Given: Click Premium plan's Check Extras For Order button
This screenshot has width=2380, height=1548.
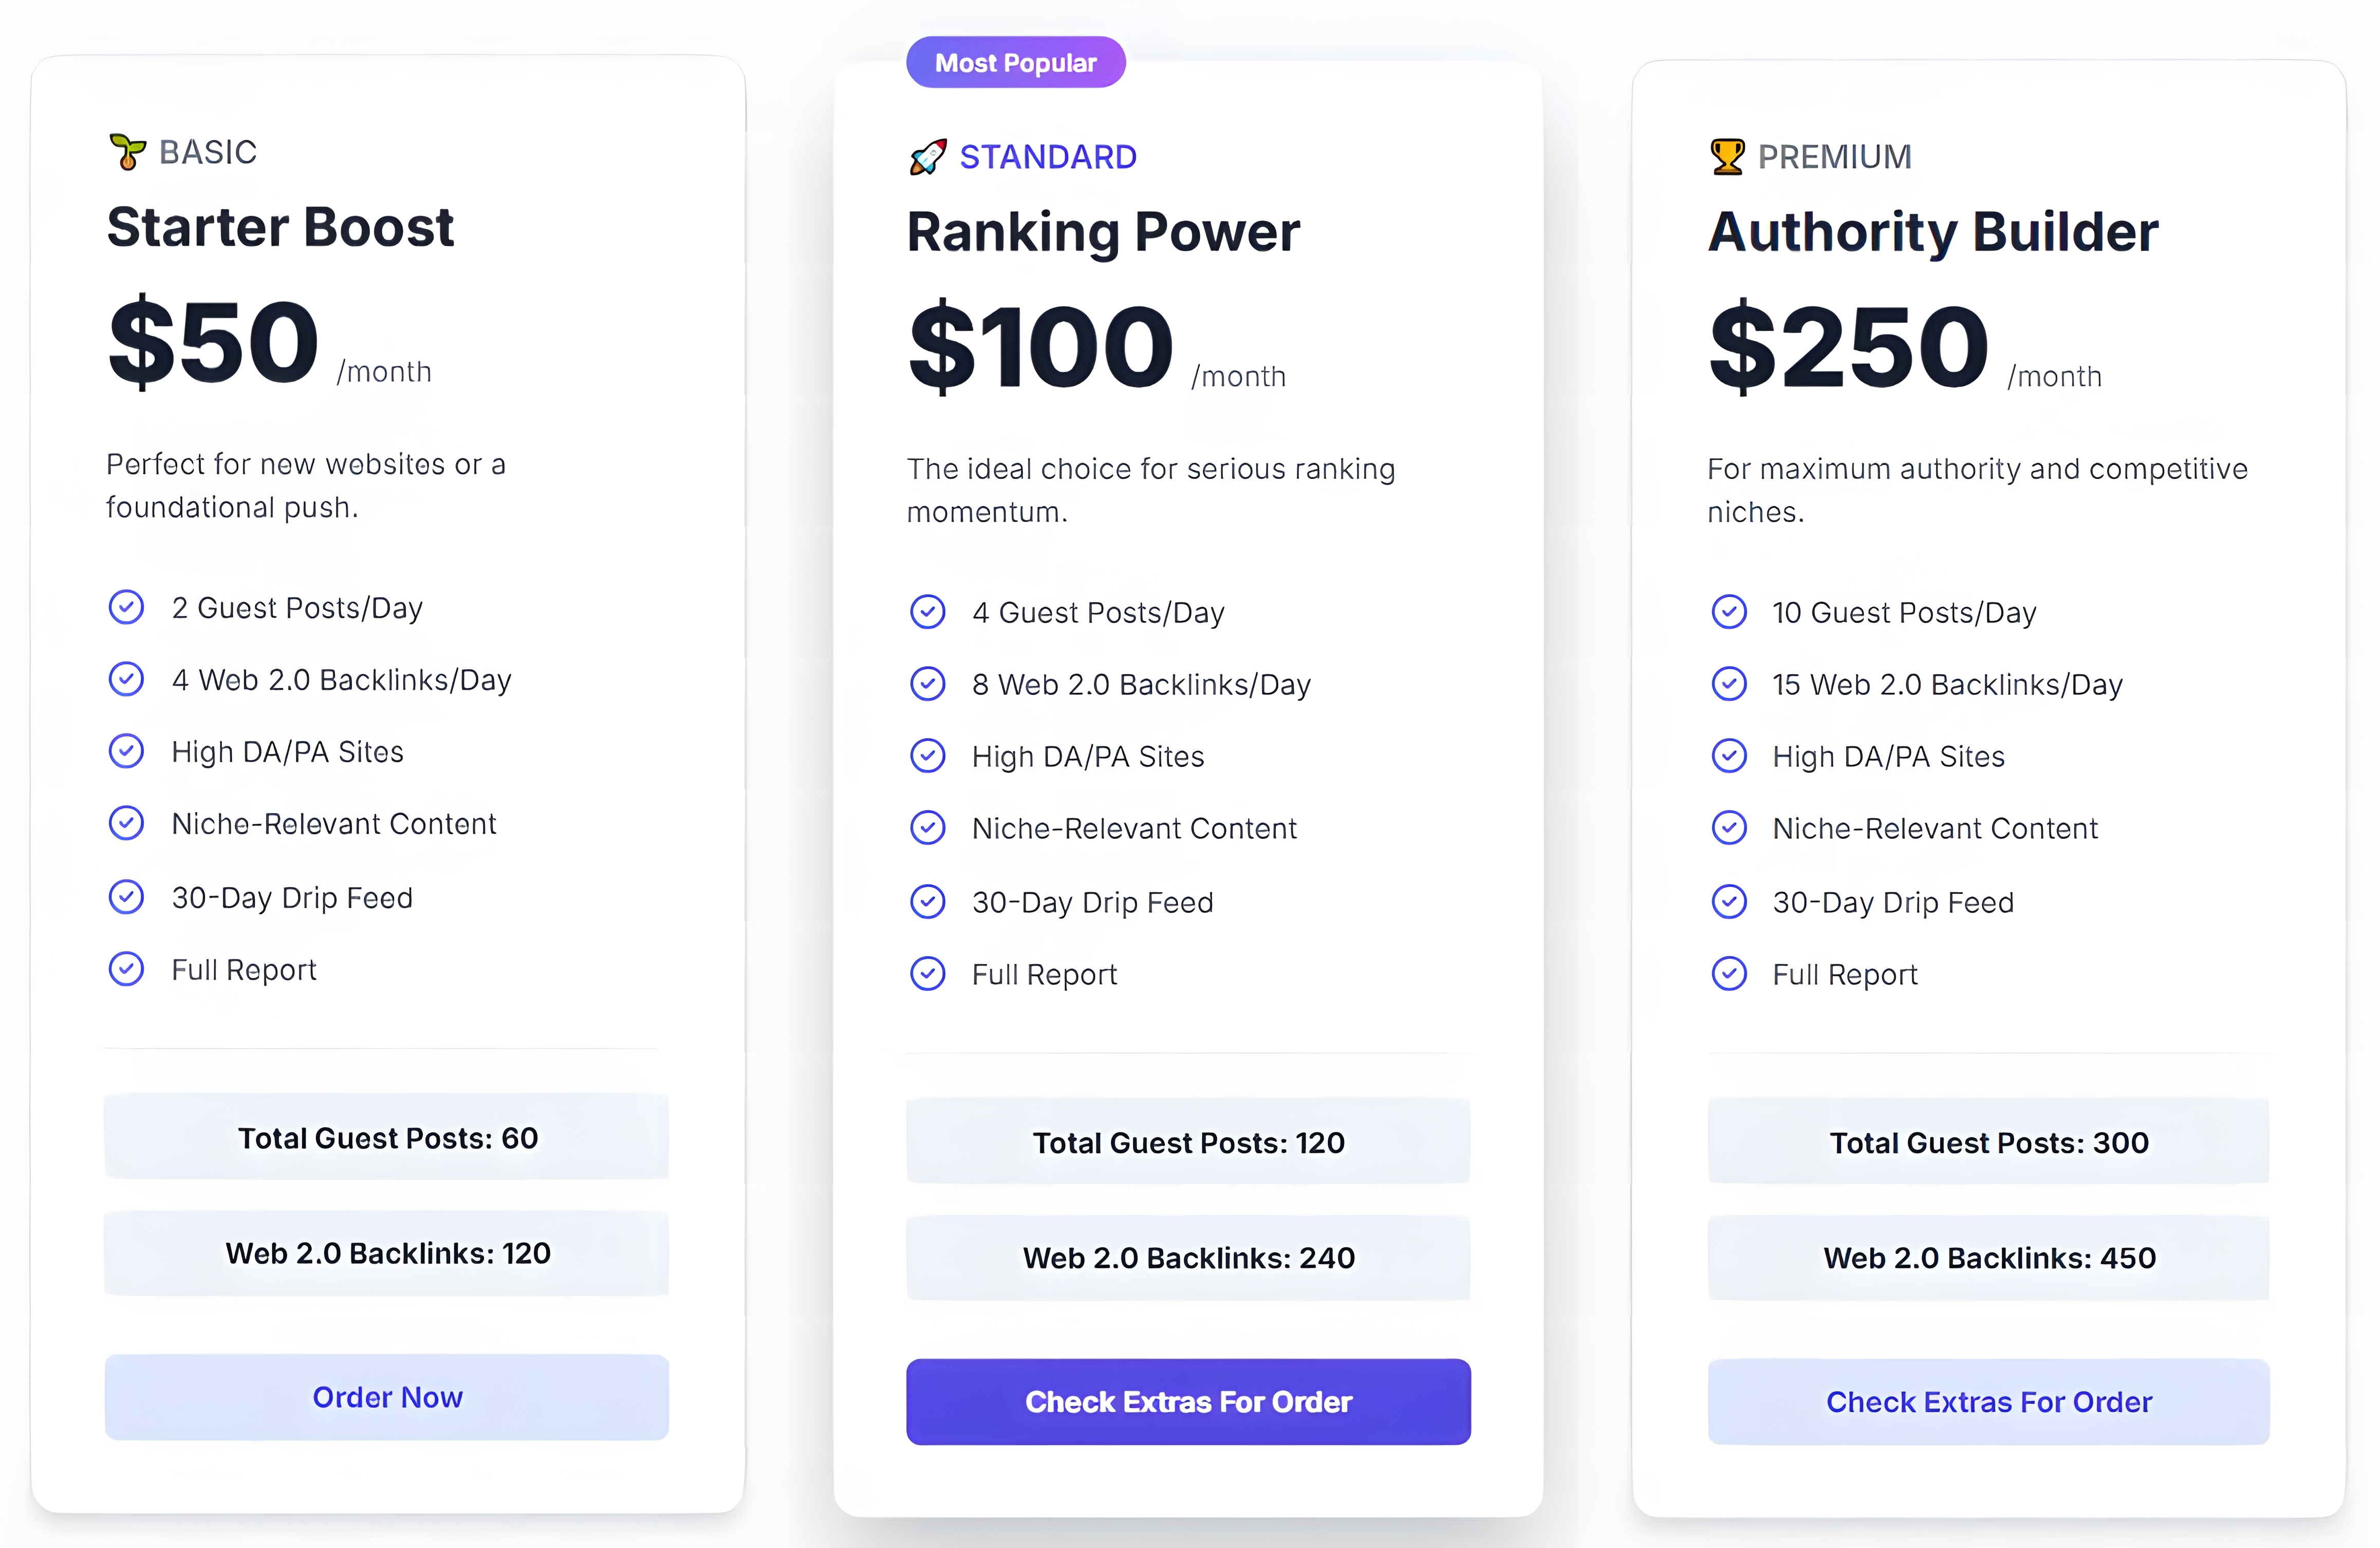Looking at the screenshot, I should pyautogui.click(x=1988, y=1401).
